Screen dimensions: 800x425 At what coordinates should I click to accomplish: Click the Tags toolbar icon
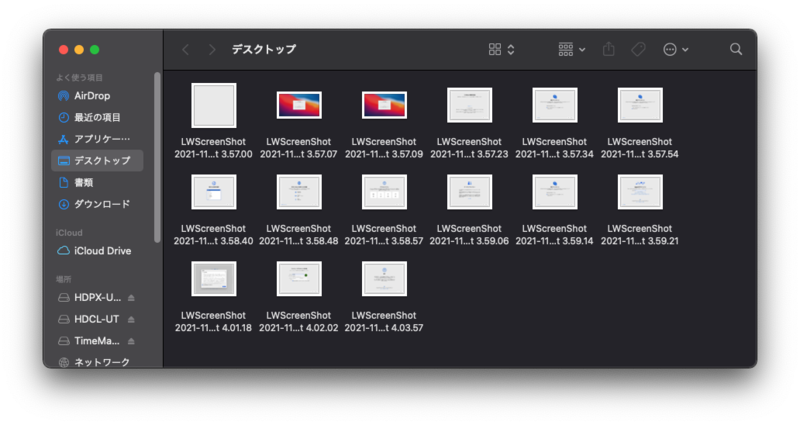point(638,49)
